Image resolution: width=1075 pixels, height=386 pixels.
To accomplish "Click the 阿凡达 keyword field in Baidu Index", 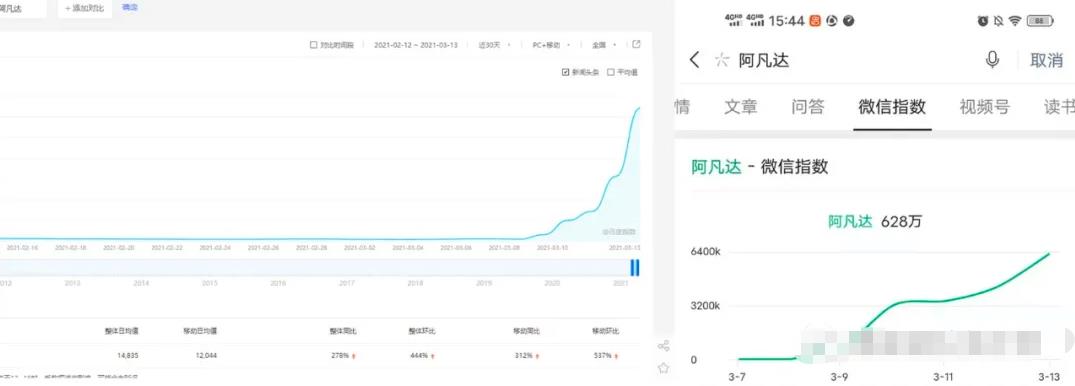I will click(x=23, y=9).
